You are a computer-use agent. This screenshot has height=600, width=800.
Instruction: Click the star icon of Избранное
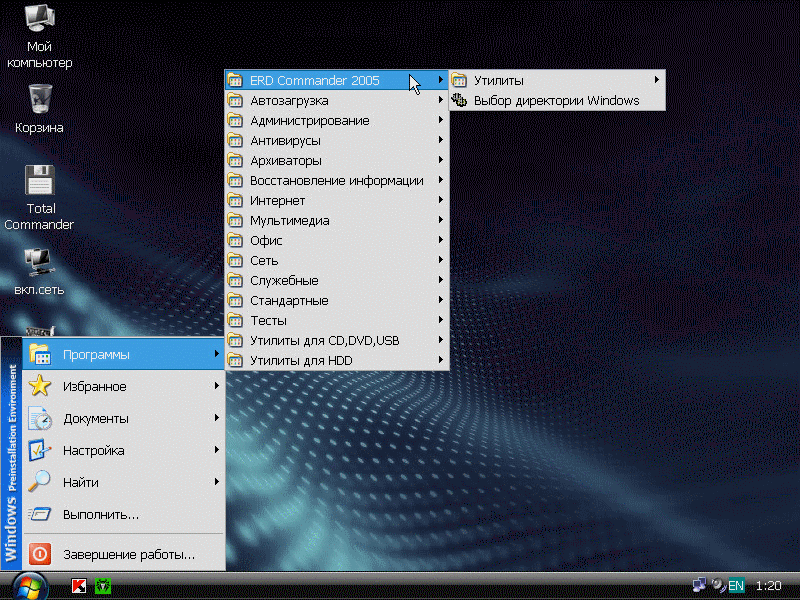(40, 386)
